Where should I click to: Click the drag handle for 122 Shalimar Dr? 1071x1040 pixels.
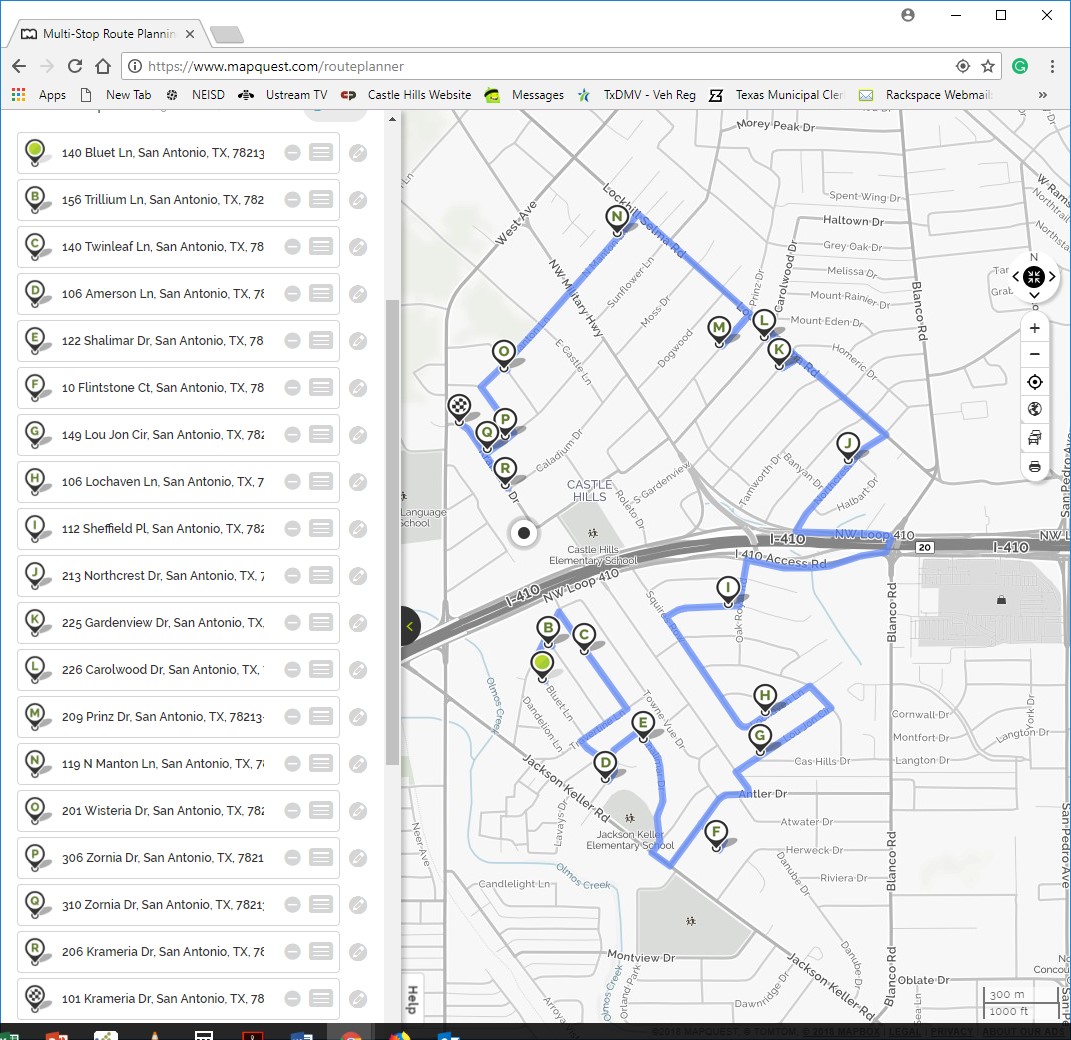[320, 341]
